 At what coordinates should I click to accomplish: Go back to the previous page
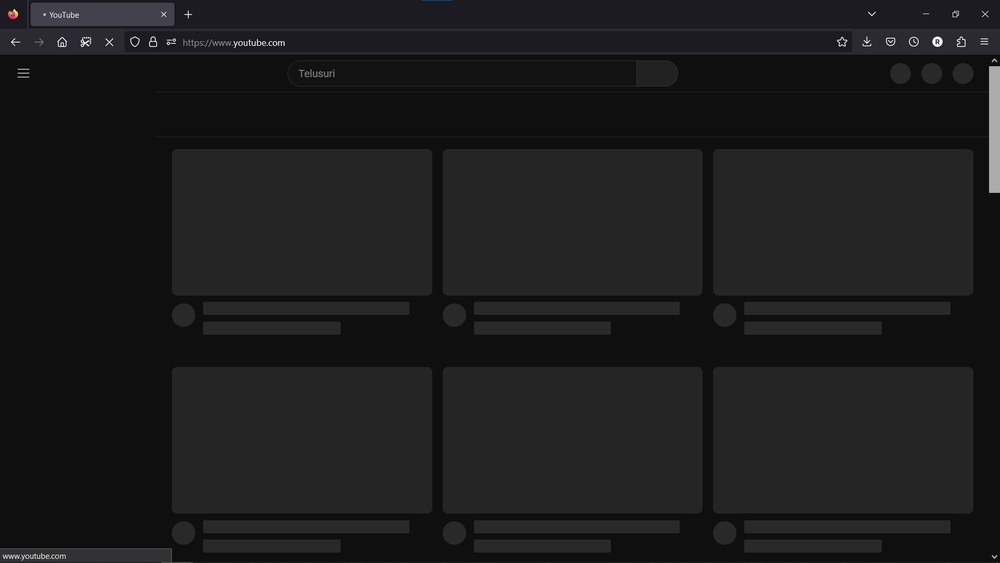[15, 42]
